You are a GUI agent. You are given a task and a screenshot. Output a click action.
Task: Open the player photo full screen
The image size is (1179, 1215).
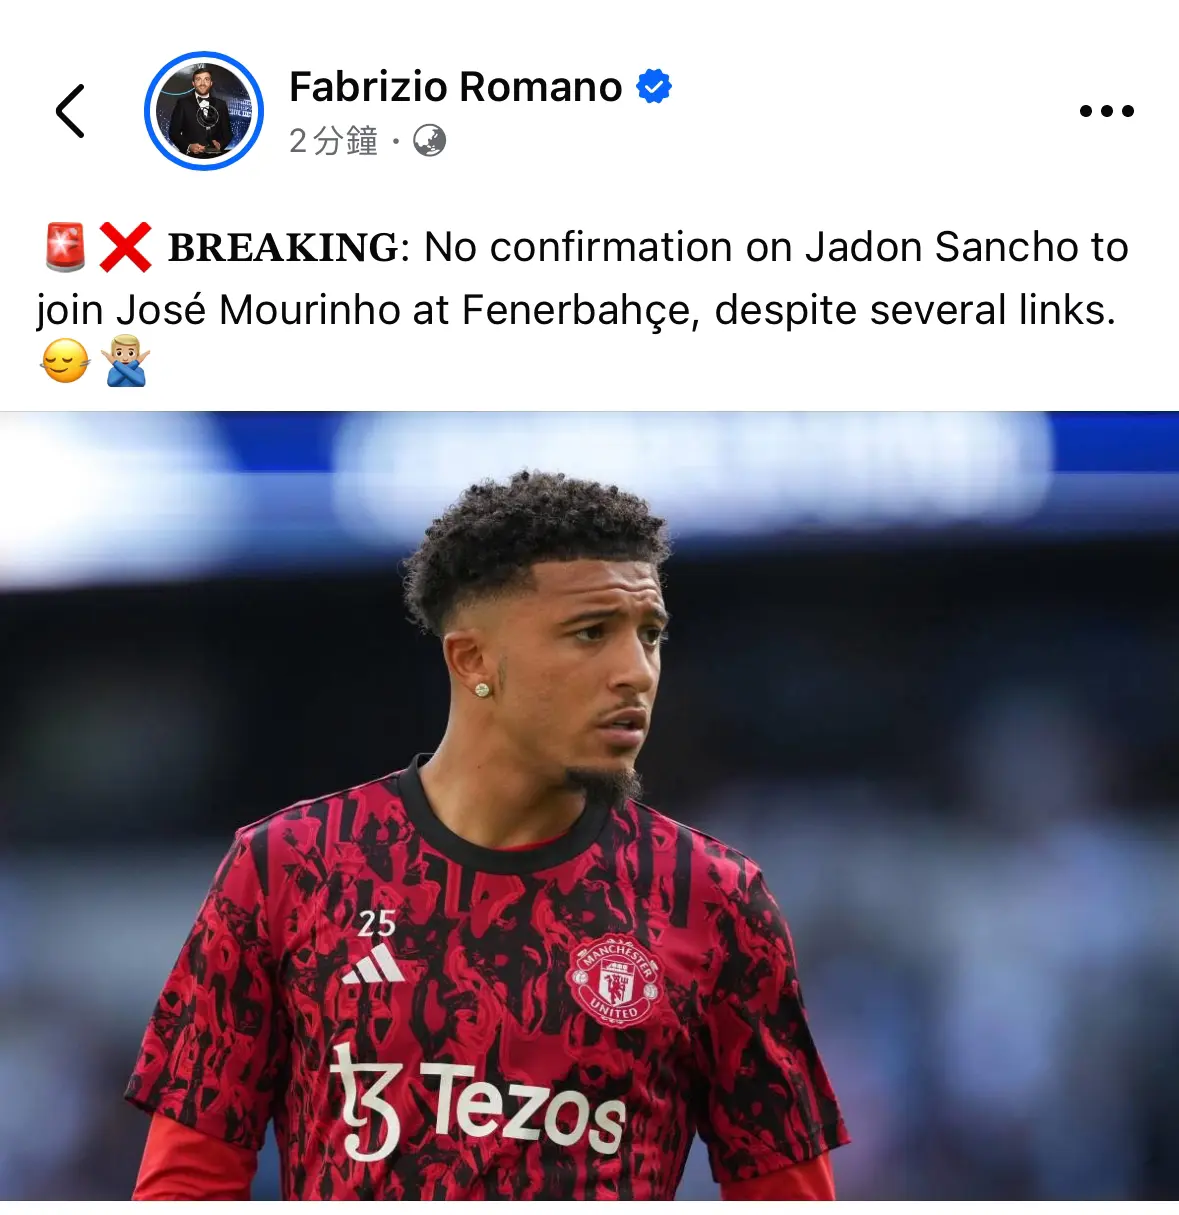coord(589,806)
